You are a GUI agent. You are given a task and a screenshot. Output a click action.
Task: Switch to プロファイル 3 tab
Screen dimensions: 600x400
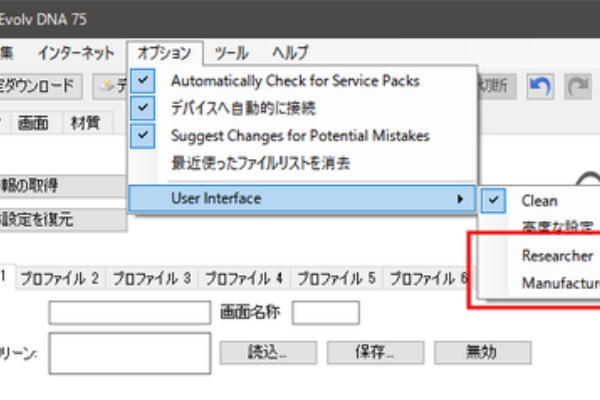point(152,278)
